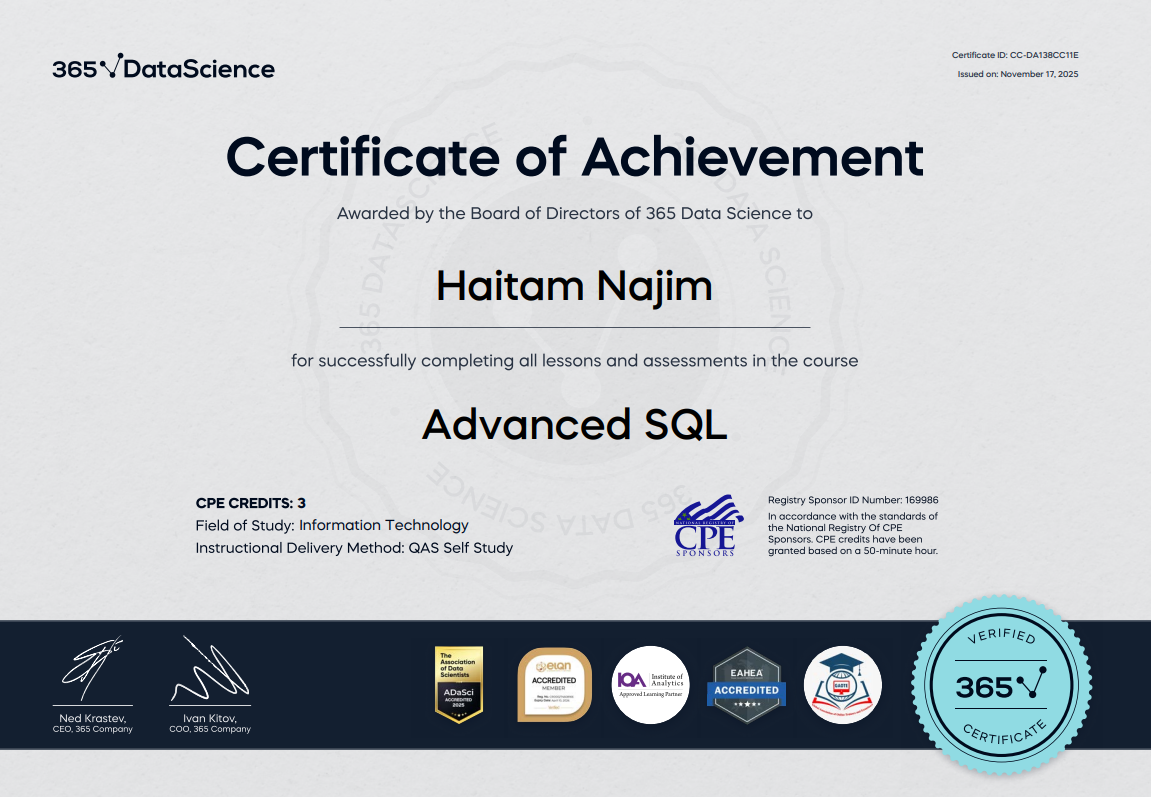The image size is (1151, 797).
Task: Click the Field of Study: Information Technology line
Action: pyautogui.click(x=332, y=525)
